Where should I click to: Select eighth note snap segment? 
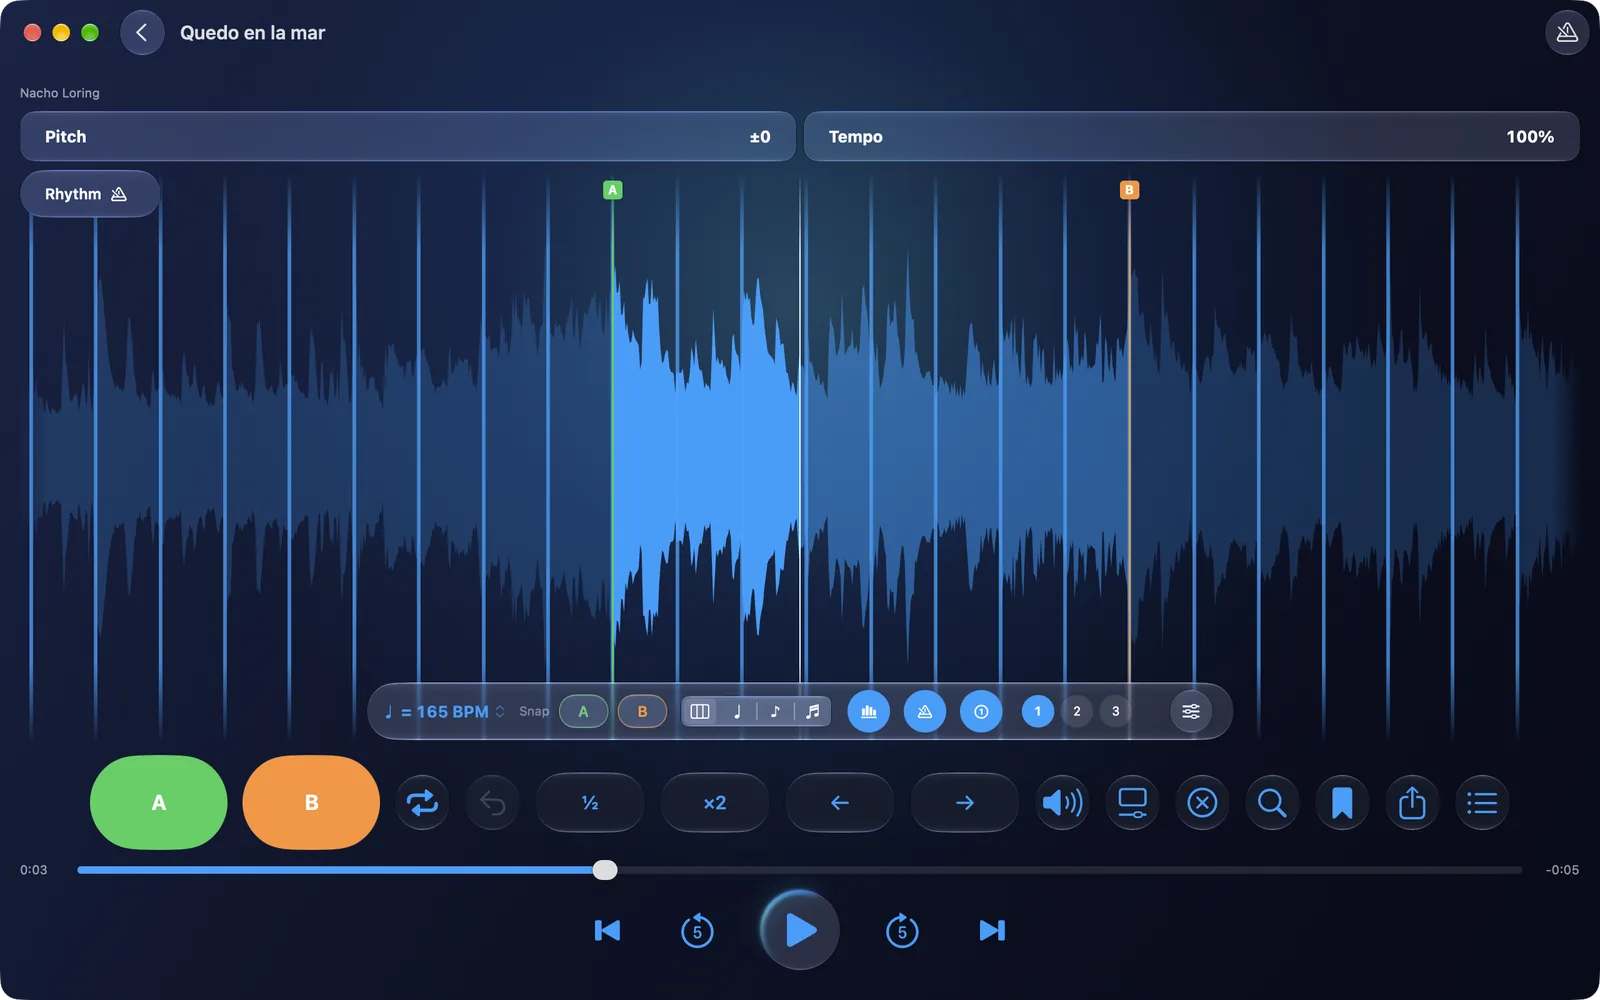tap(775, 711)
